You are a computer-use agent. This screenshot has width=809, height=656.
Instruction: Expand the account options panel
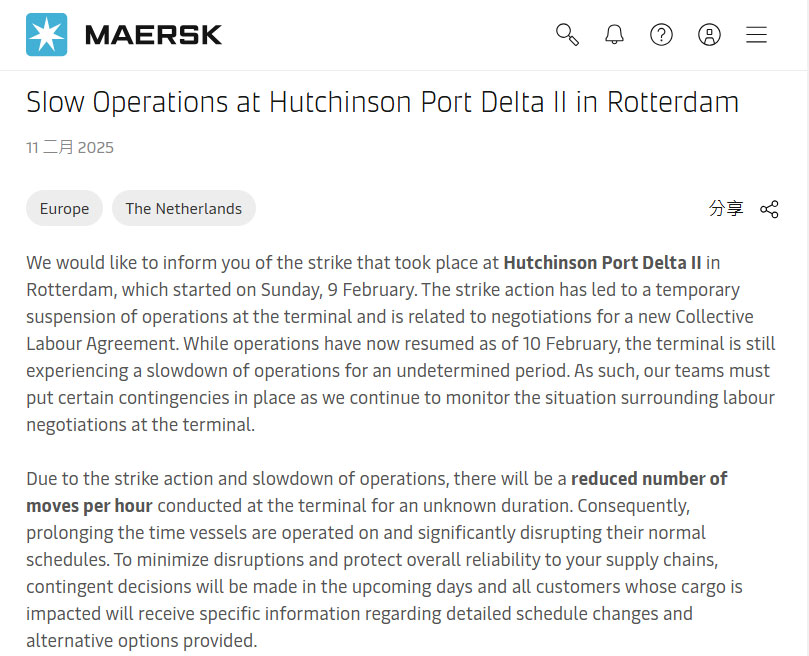(x=709, y=34)
